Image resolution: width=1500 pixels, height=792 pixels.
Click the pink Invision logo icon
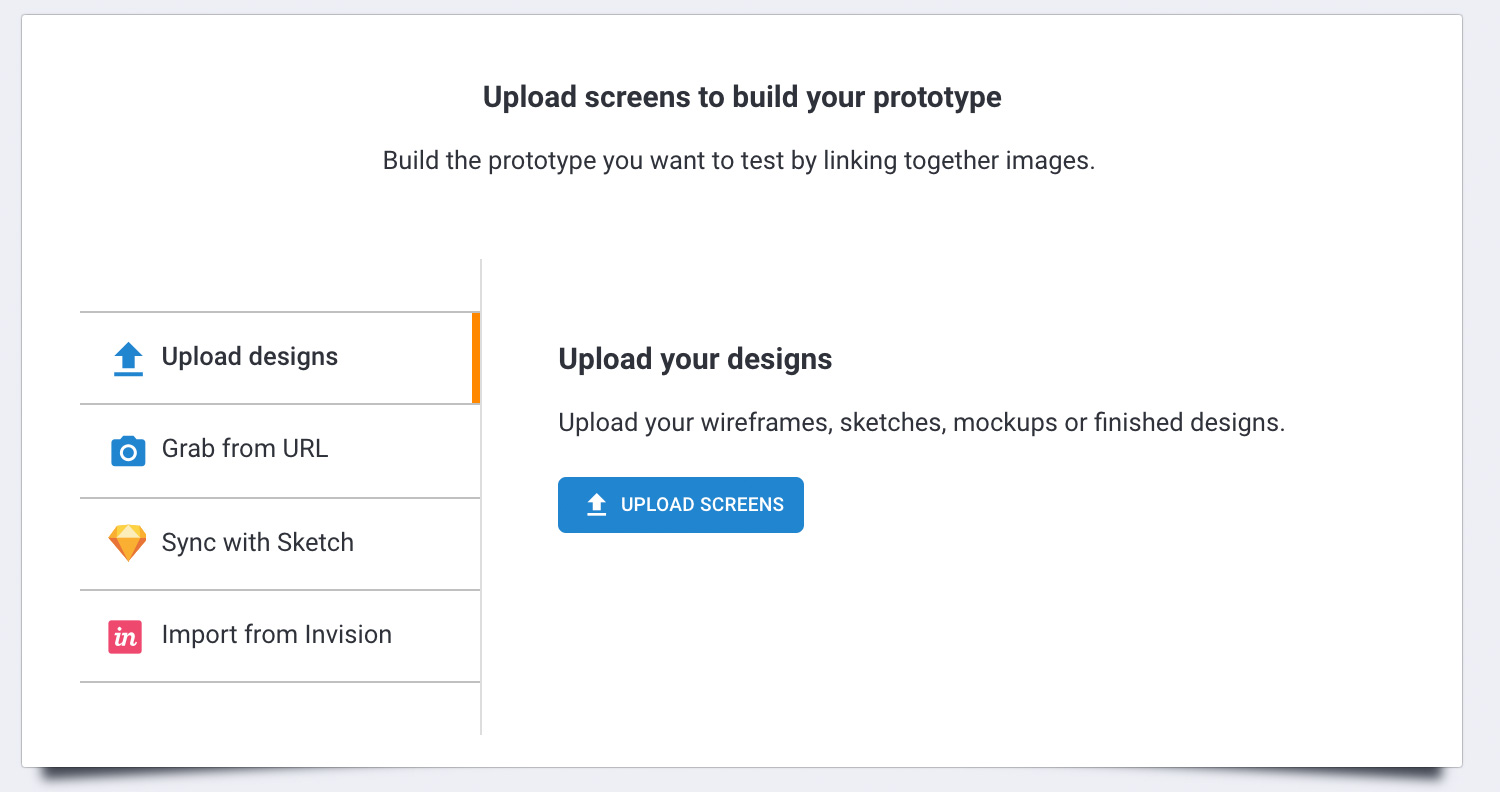(126, 637)
